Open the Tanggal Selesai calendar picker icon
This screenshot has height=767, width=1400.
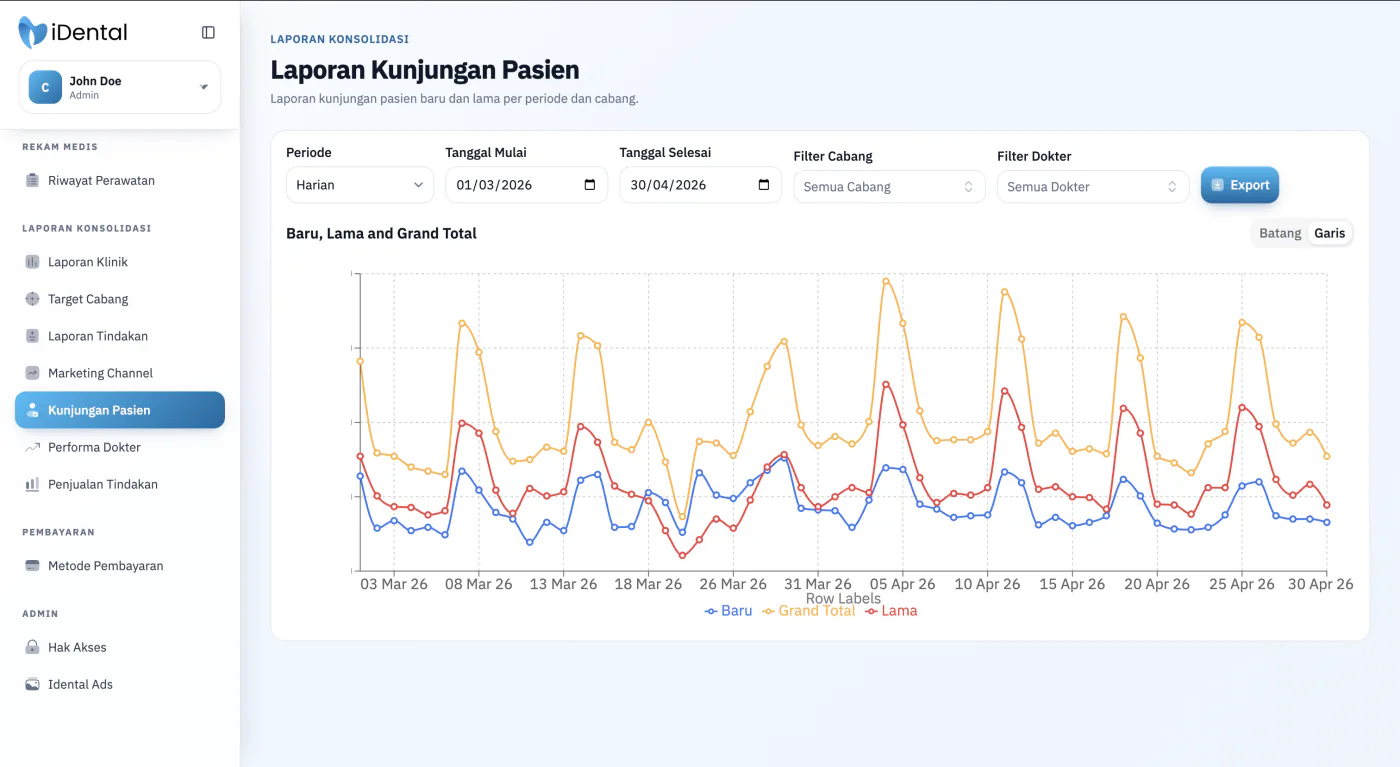764,185
